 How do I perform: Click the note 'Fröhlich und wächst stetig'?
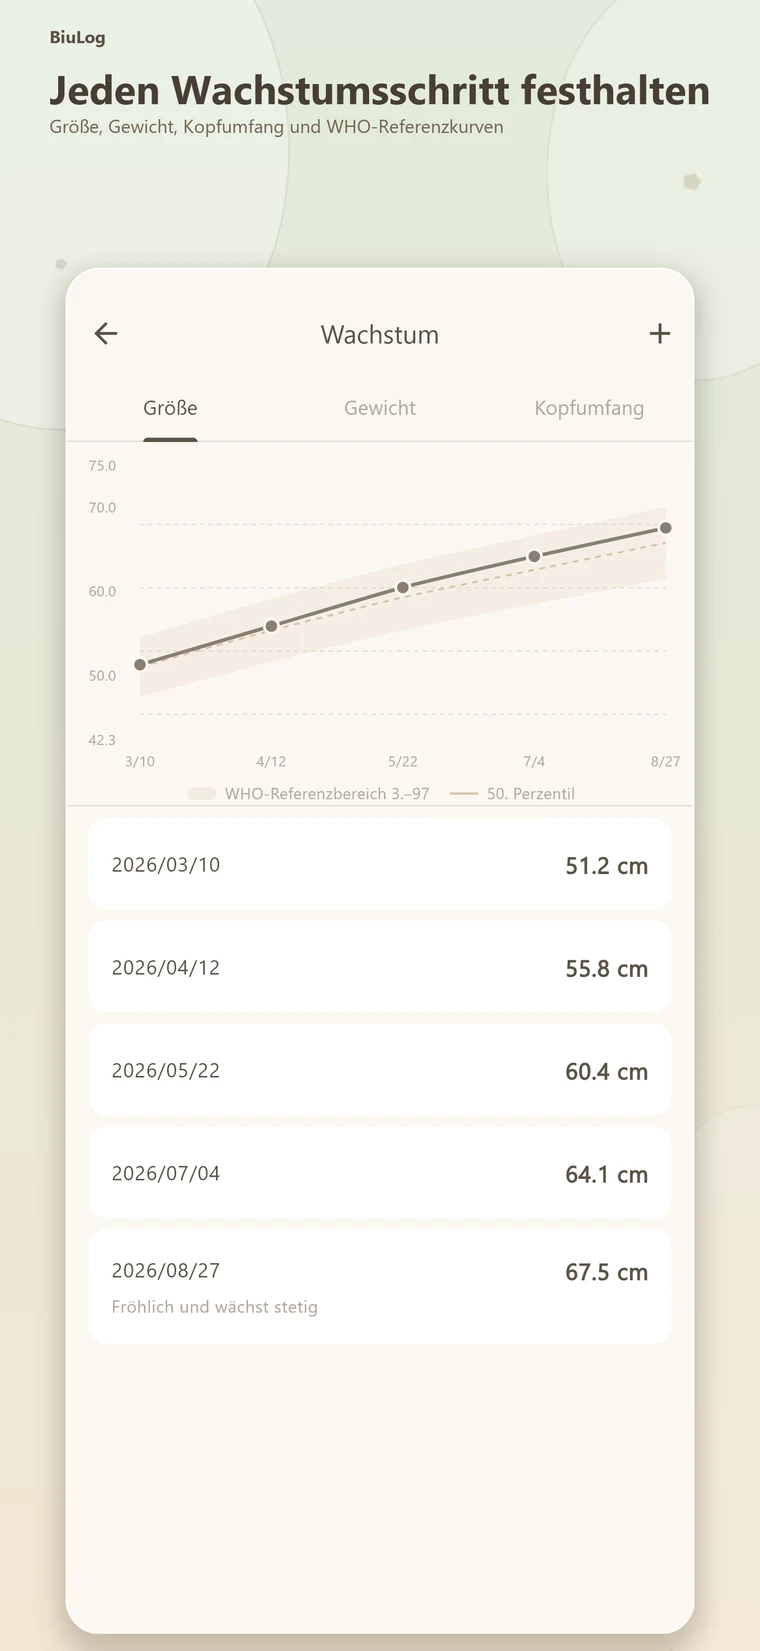[215, 1307]
